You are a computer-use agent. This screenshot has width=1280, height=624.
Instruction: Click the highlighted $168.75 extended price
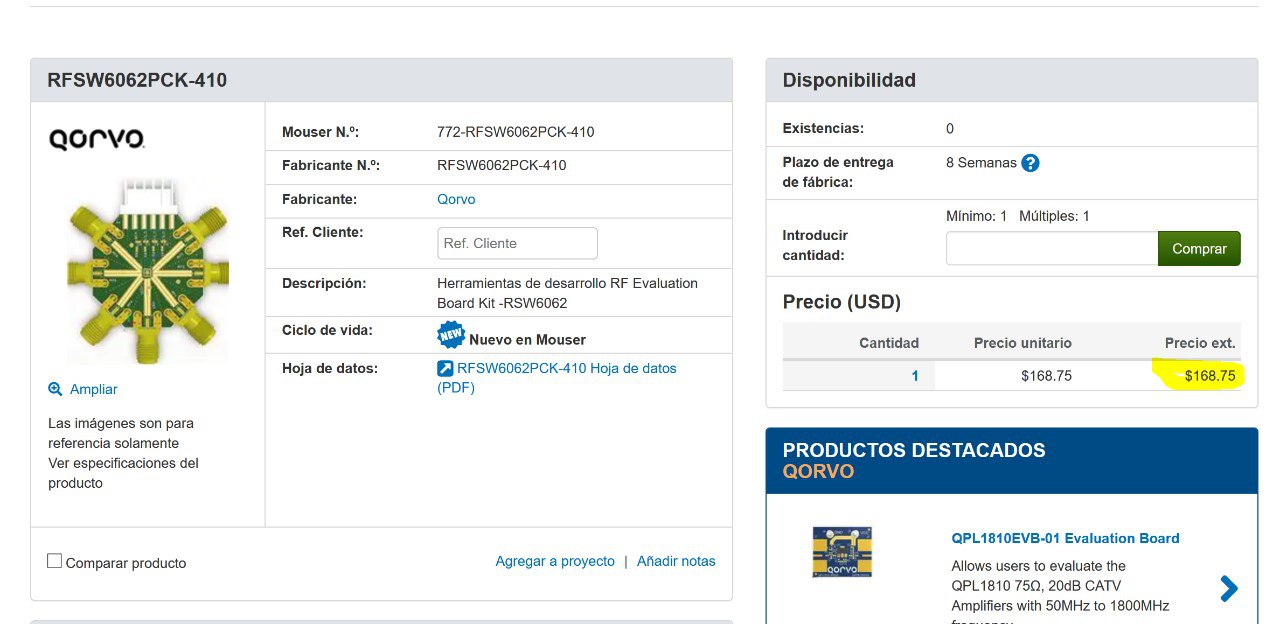click(1209, 376)
